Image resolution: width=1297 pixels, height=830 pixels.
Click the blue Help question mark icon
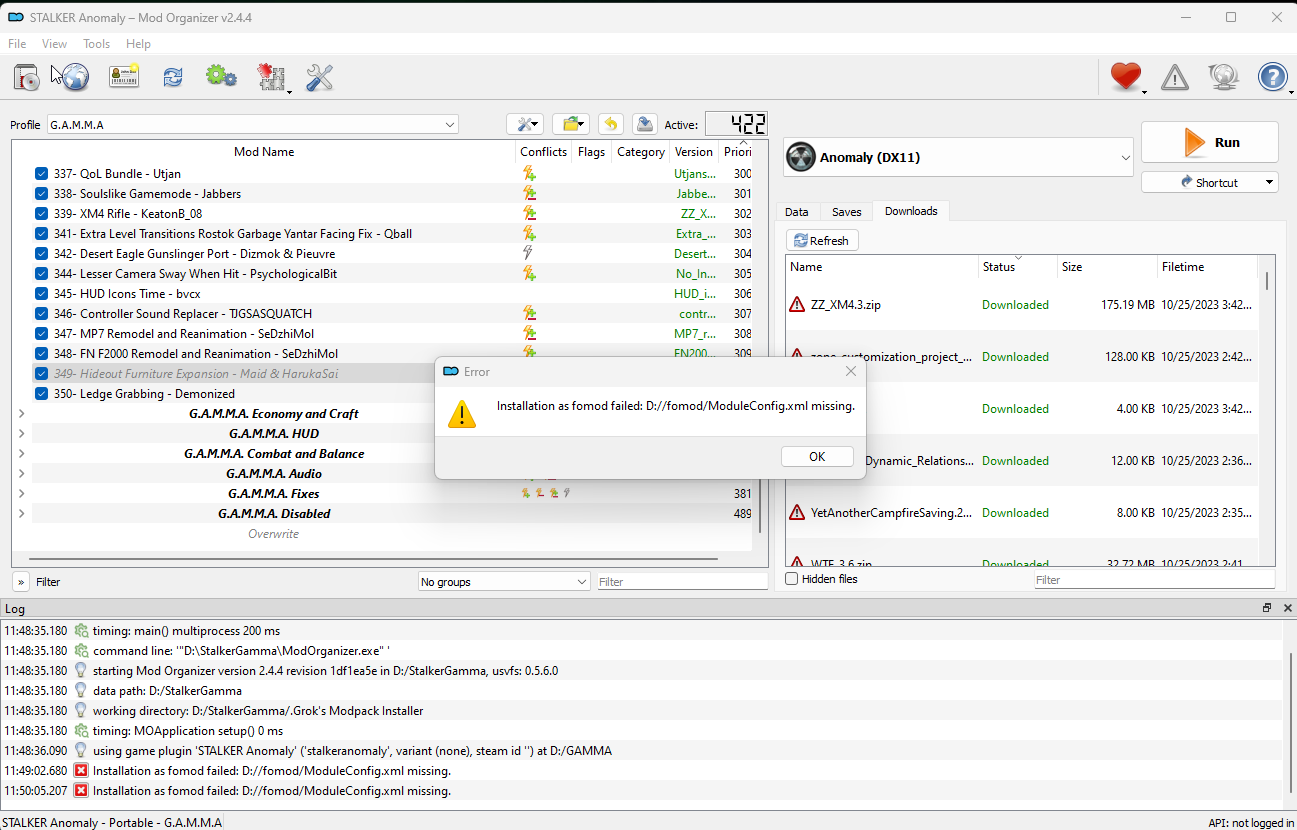coord(1273,77)
